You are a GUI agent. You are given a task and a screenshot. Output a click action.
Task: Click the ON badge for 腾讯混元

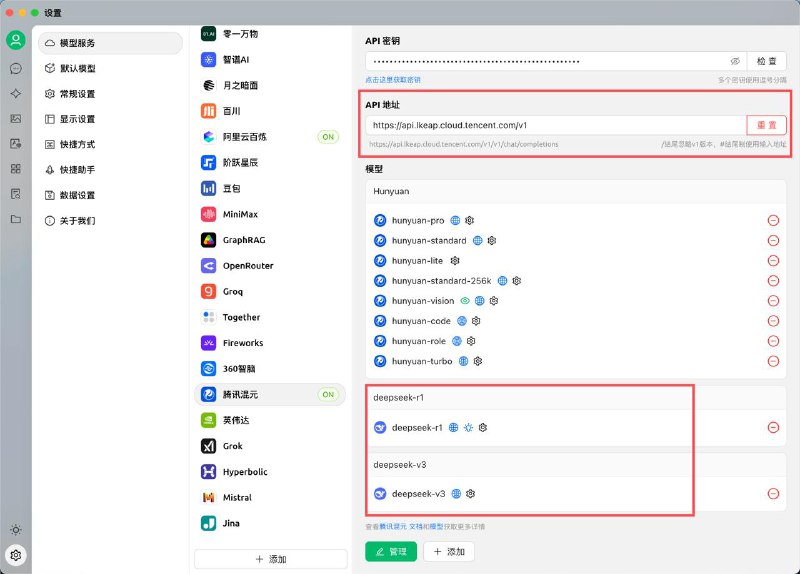pos(328,394)
